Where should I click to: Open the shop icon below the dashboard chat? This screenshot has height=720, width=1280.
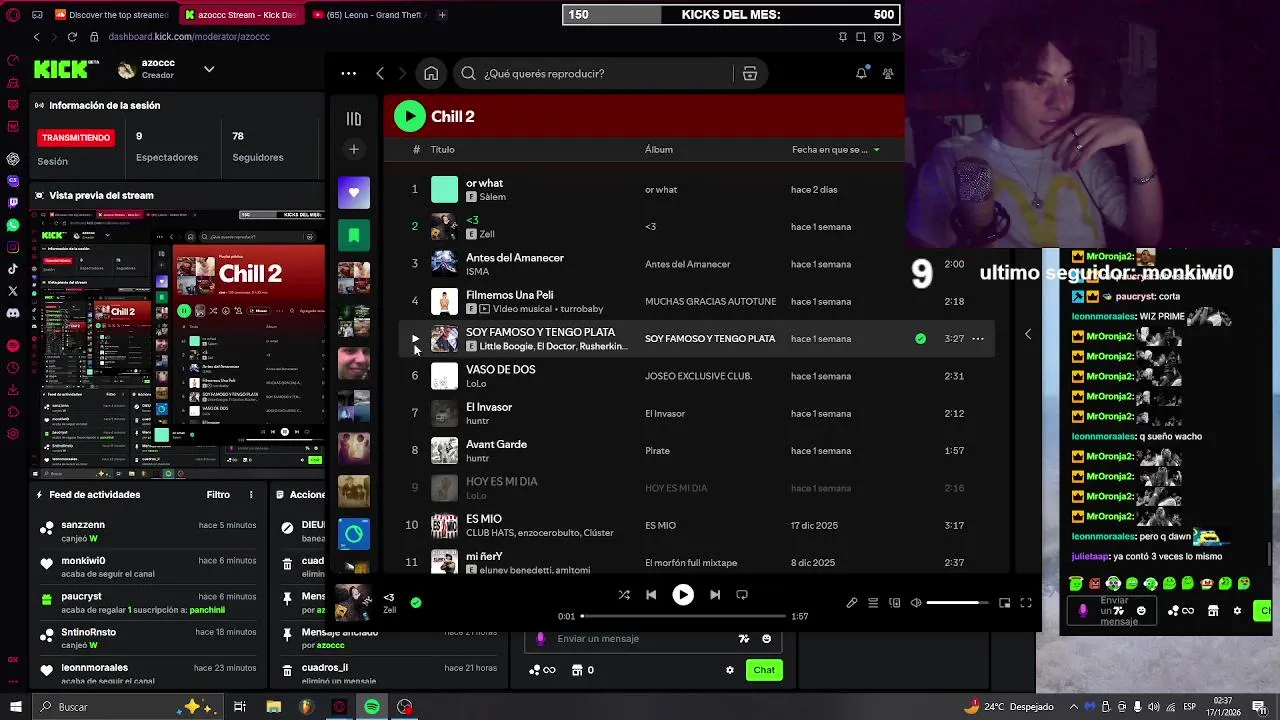pos(577,670)
